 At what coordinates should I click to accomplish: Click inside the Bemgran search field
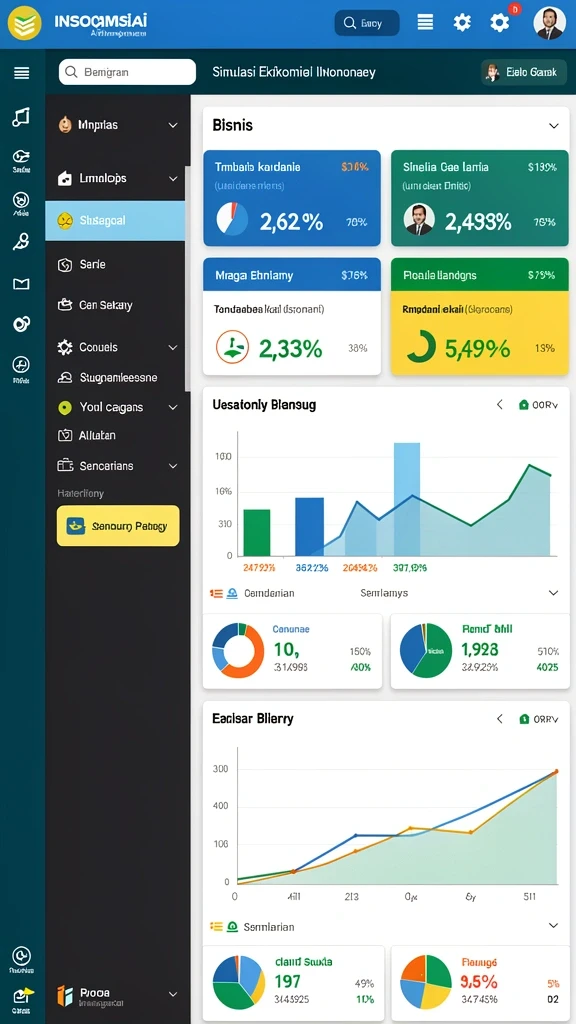click(x=127, y=72)
